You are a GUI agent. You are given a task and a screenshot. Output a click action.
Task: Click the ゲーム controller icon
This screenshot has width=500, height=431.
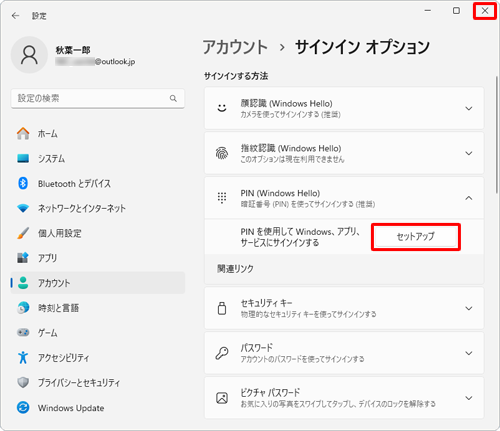click(23, 332)
